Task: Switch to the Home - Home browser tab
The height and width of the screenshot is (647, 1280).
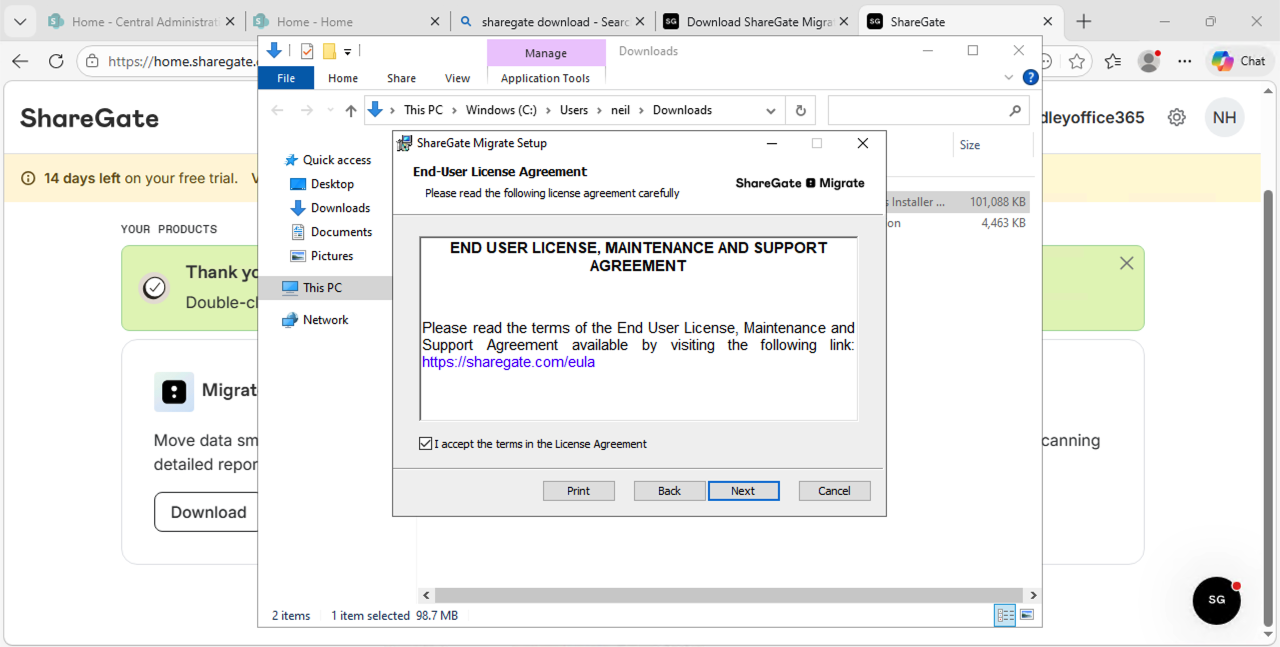Action: click(x=345, y=22)
